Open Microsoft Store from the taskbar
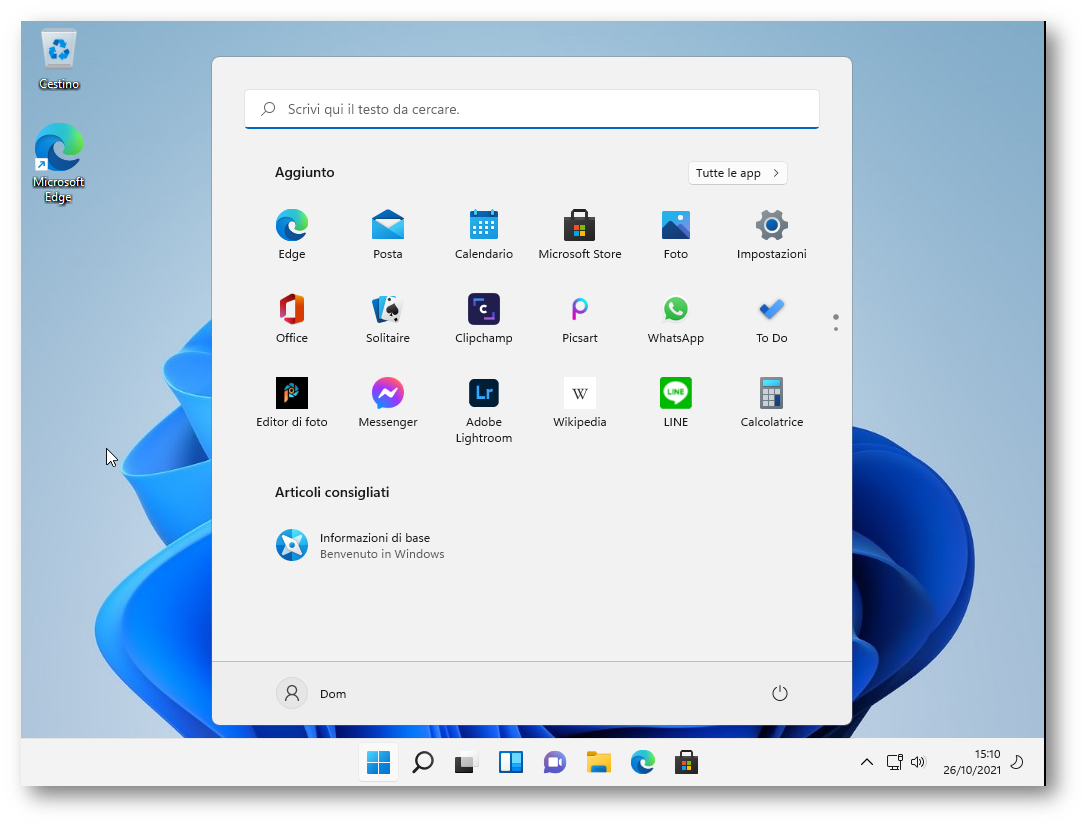Viewport: 1088px width, 828px height. 686,762
